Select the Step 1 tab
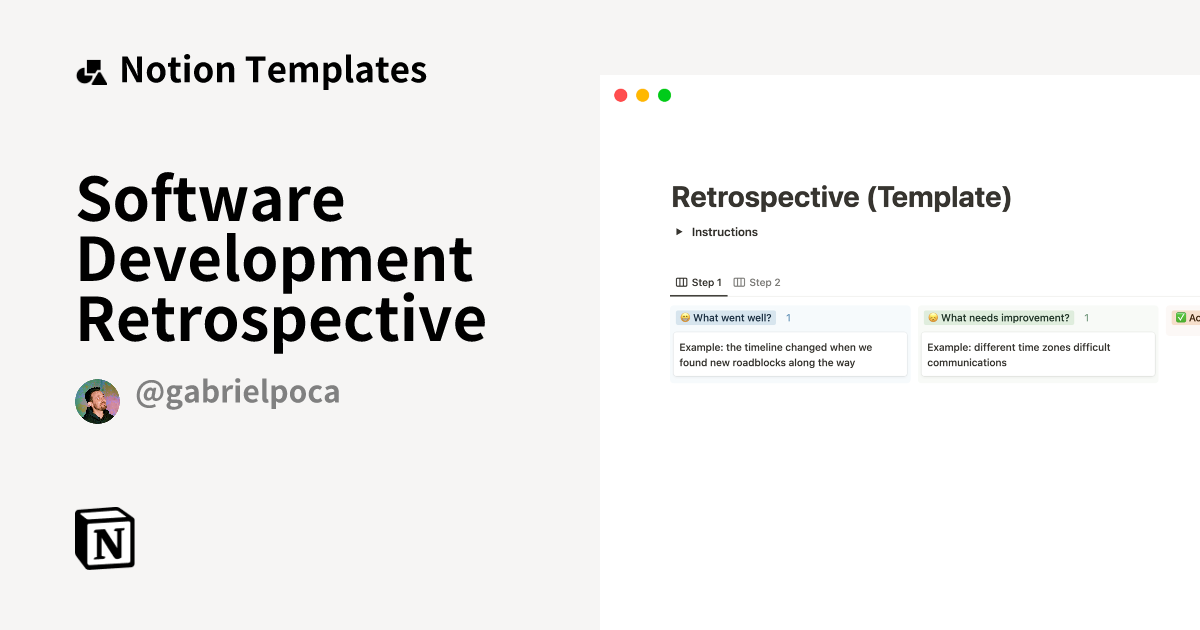This screenshot has height=630, width=1200. tap(705, 282)
